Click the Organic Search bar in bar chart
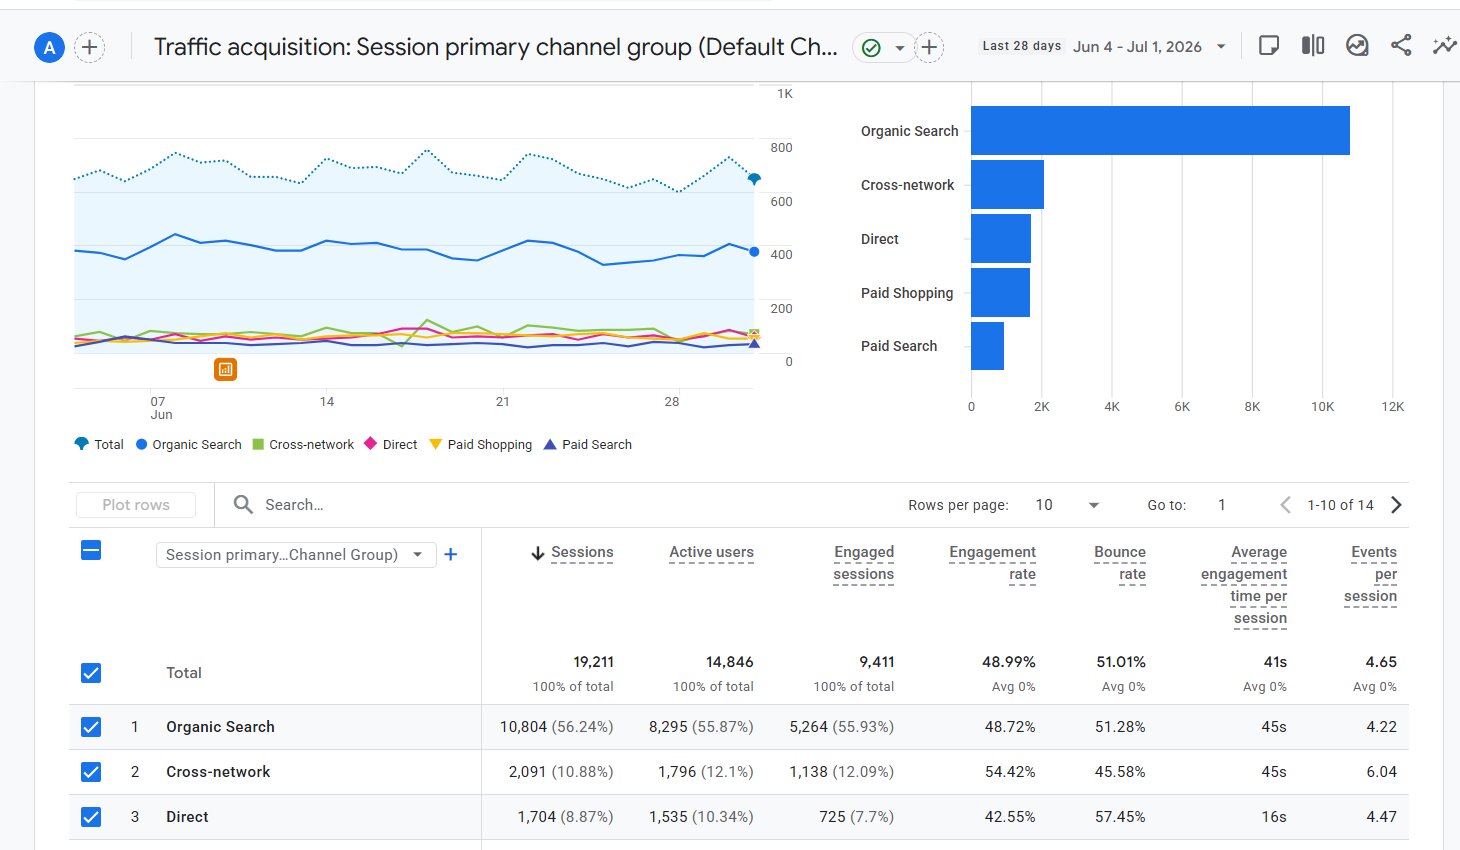The width and height of the screenshot is (1460, 850). click(x=1160, y=131)
